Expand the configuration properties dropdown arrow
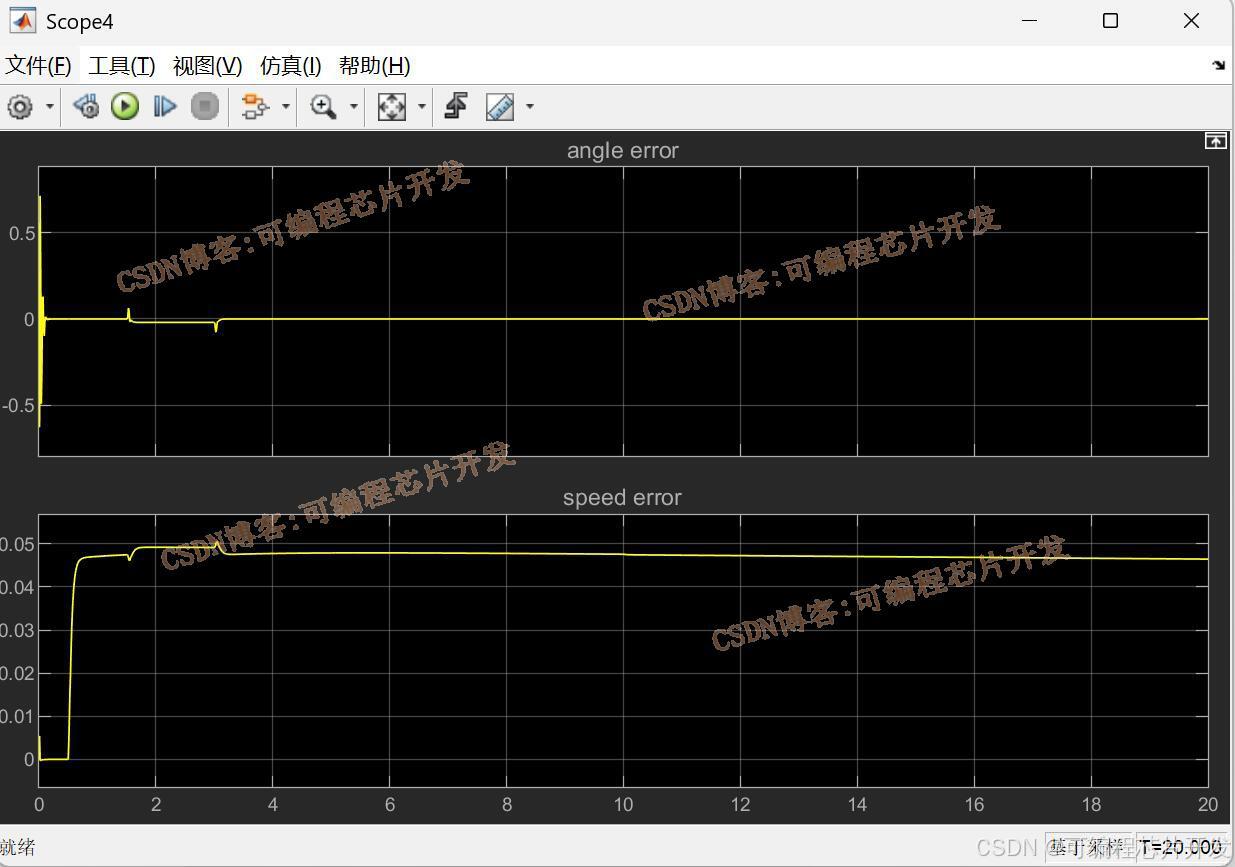Viewport: 1235px width, 867px height. pos(50,107)
